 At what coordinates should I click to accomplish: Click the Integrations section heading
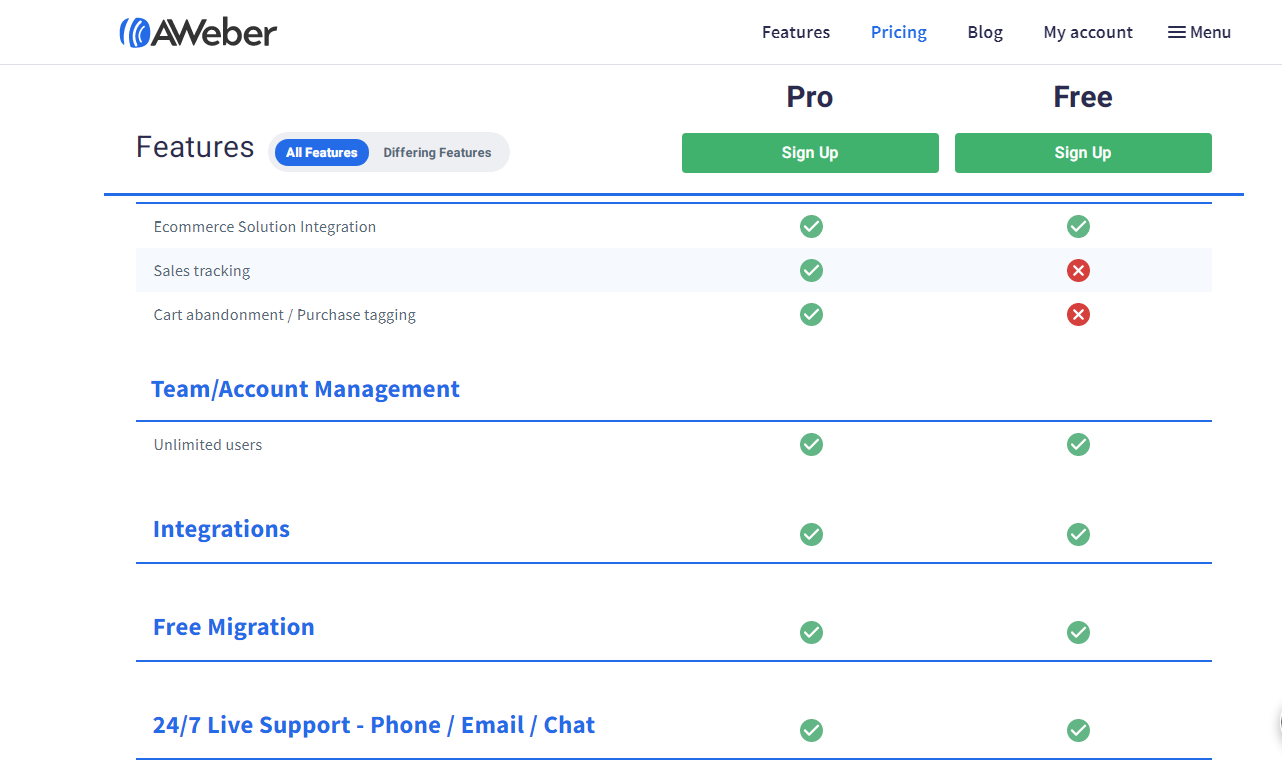point(221,529)
